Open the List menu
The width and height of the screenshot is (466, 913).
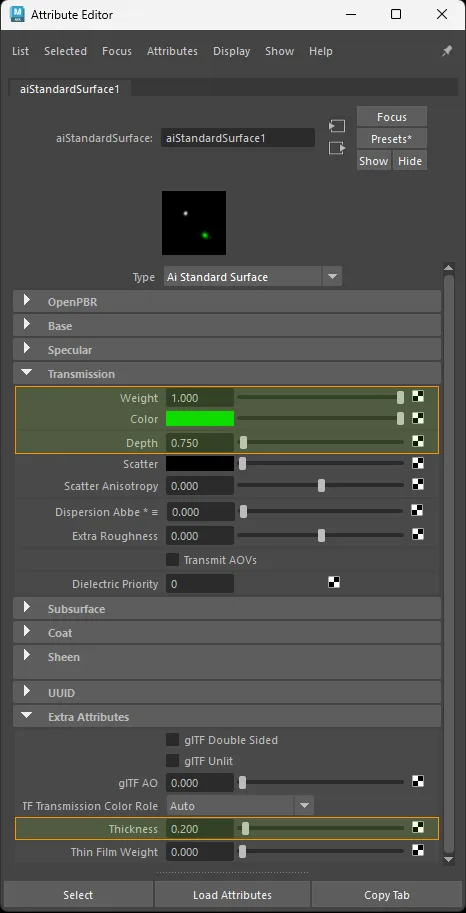[x=20, y=51]
